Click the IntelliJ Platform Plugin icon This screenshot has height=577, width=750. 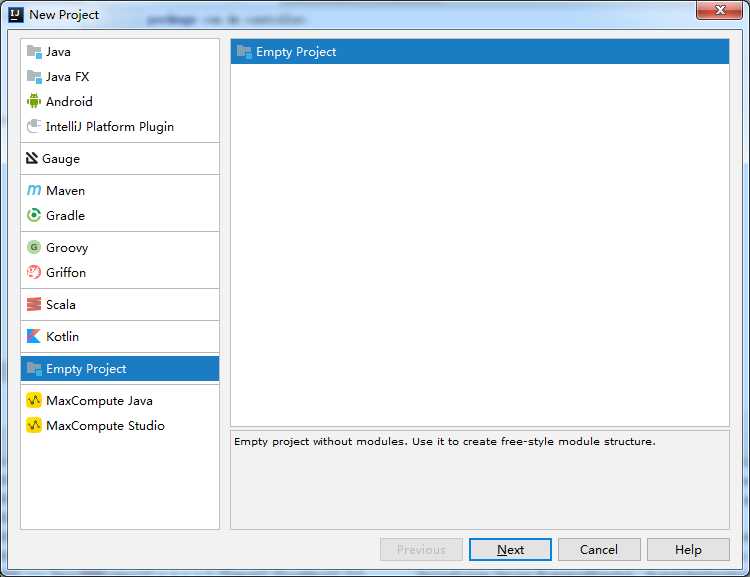34,126
